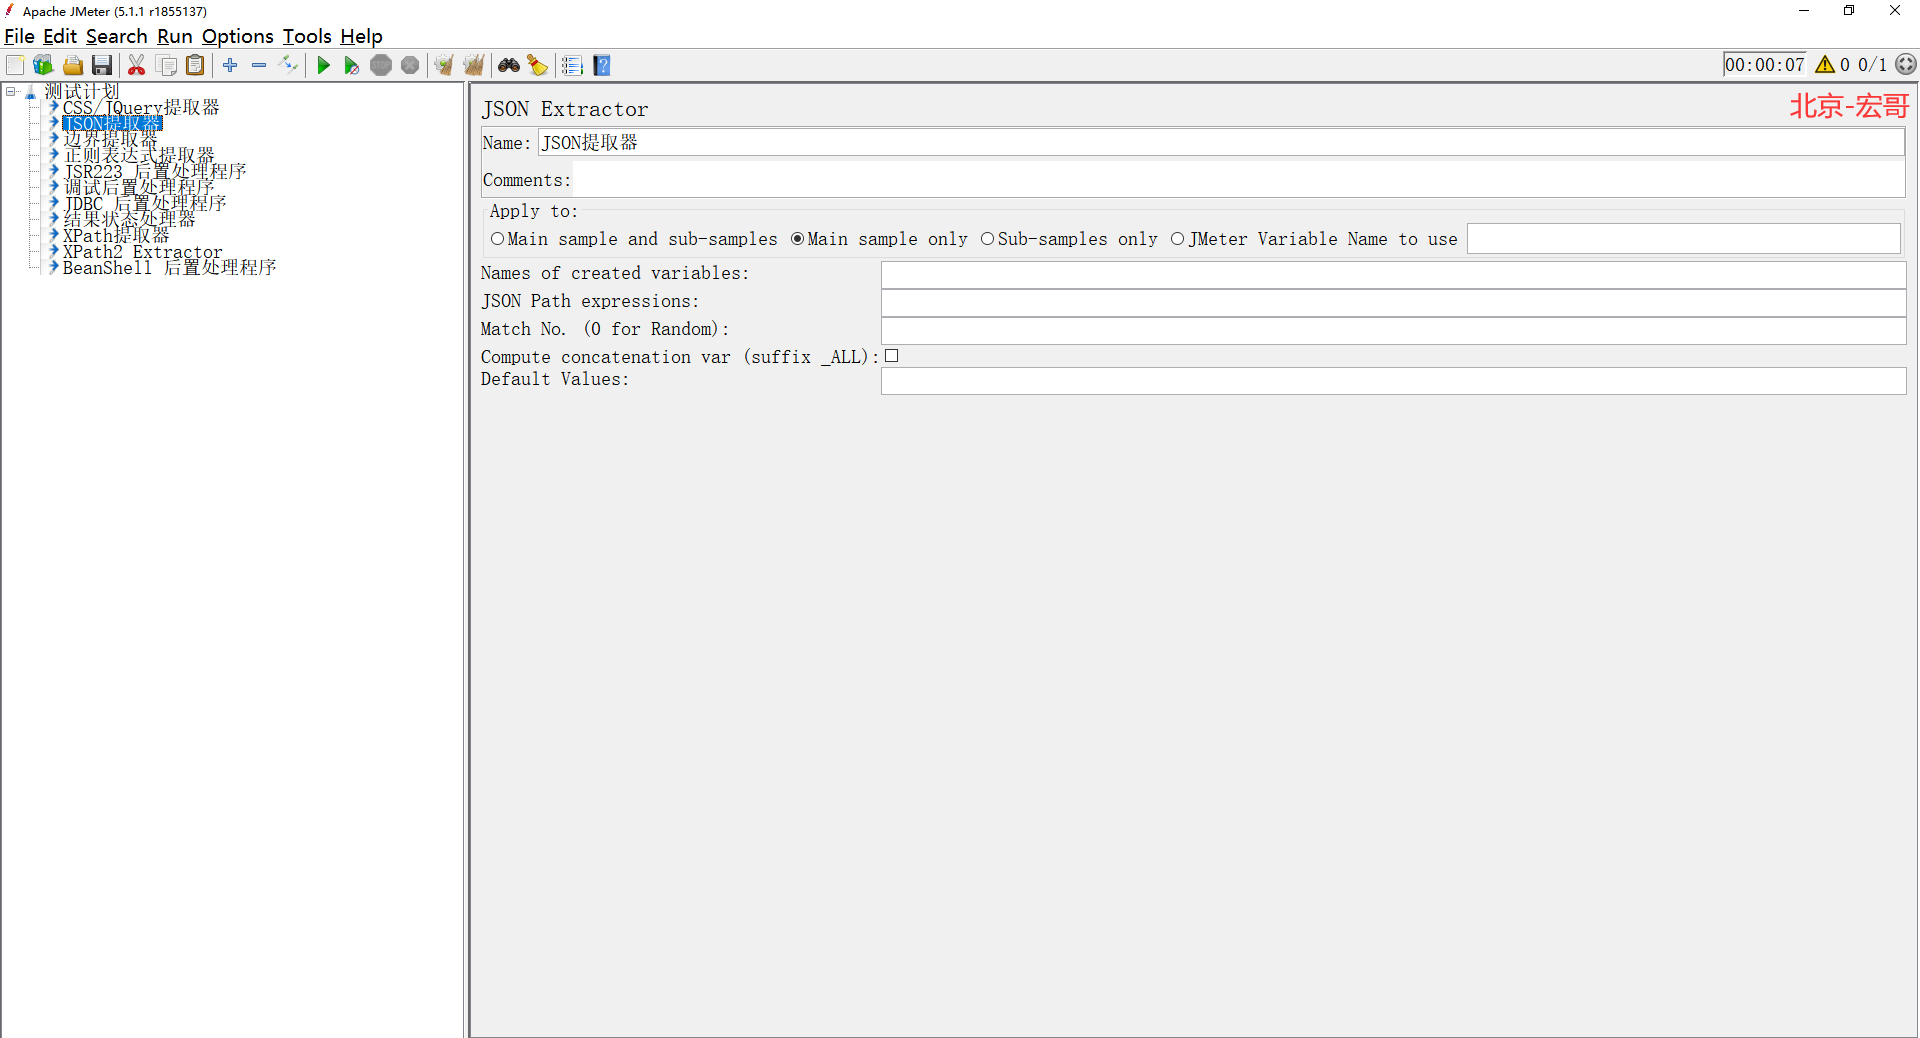Select 'Main sample and sub-samples' radio button

point(497,239)
